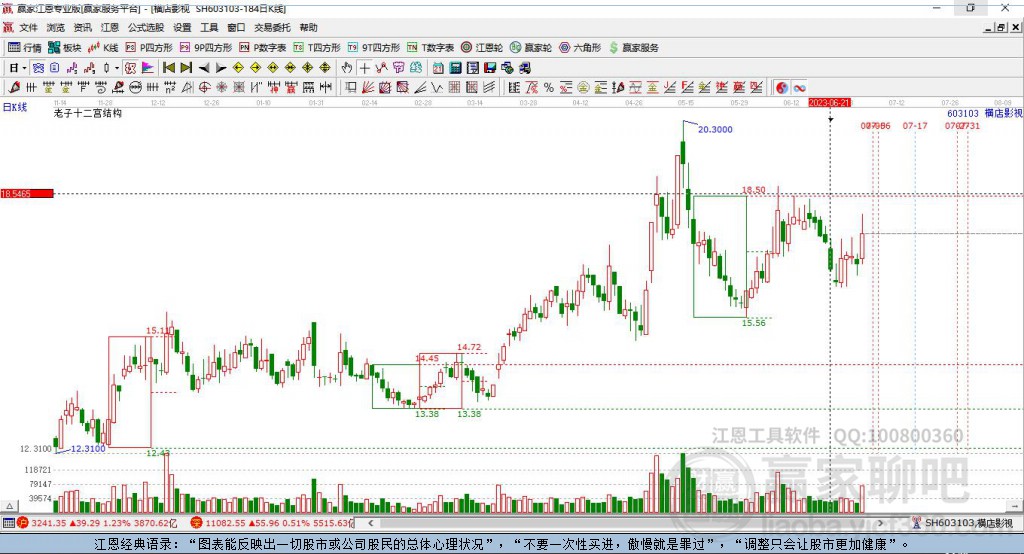Click stock code 603103 label
1024x554 pixels.
(x=963, y=113)
